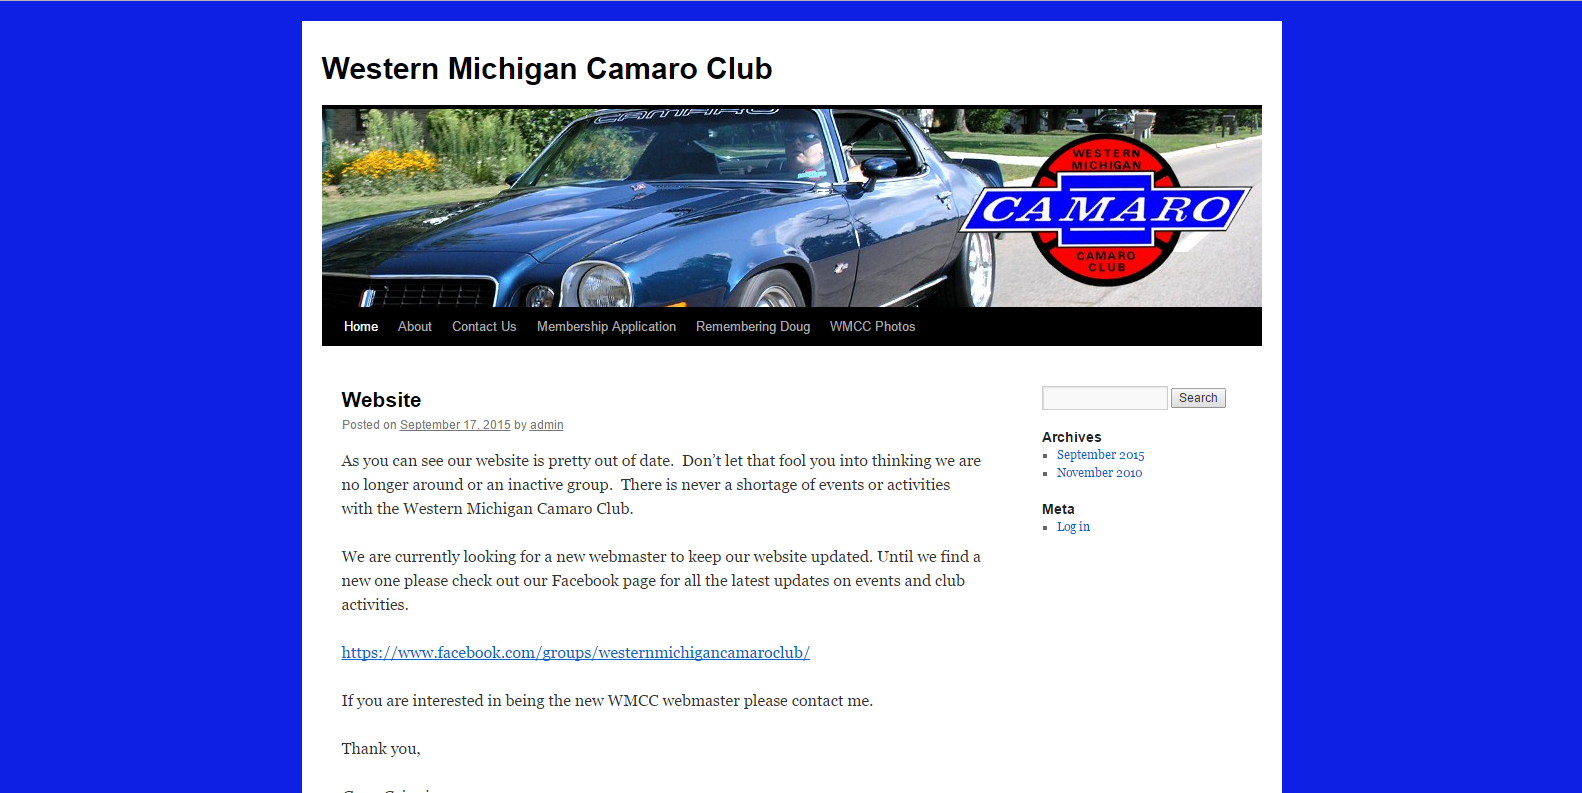Screen dimensions: 1582x793
Task: Click the post date September 17, 2015
Action: 455,425
